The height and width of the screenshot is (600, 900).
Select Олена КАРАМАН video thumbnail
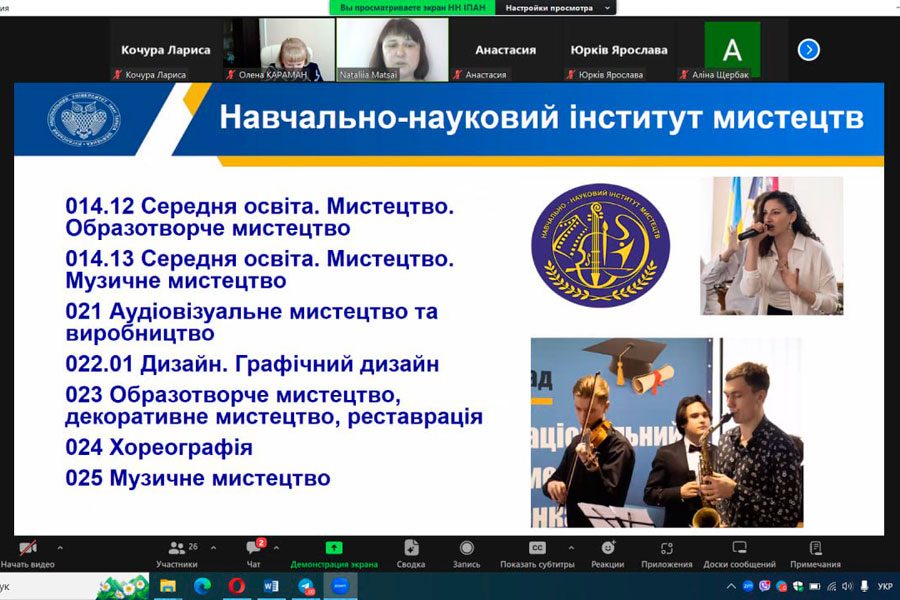click(278, 49)
